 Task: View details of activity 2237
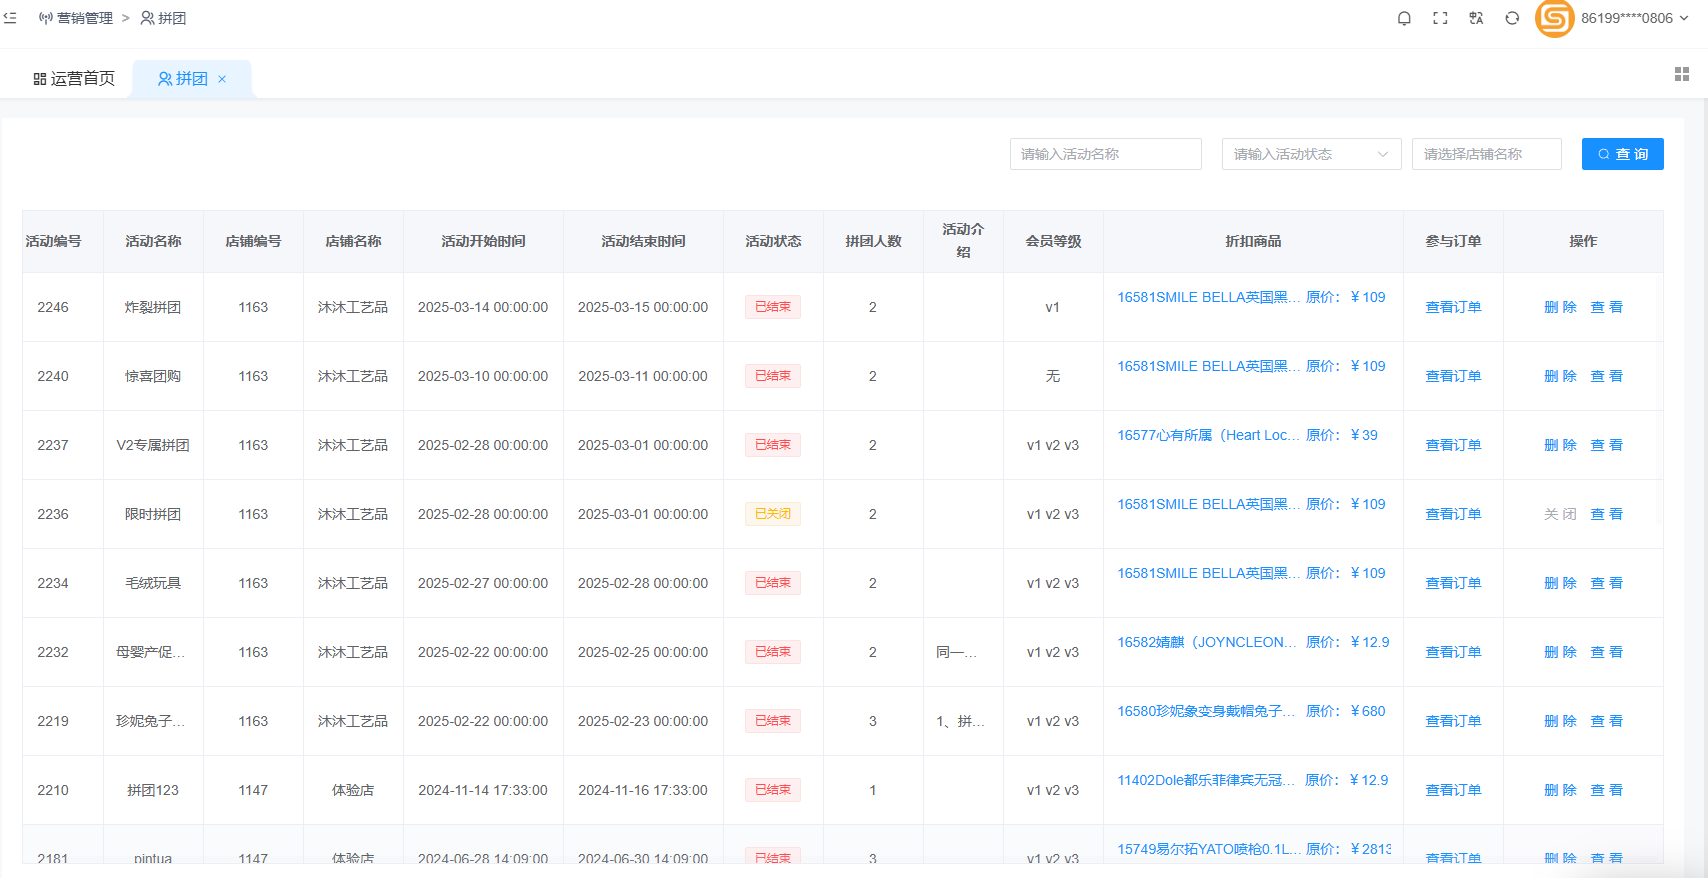[1606, 445]
